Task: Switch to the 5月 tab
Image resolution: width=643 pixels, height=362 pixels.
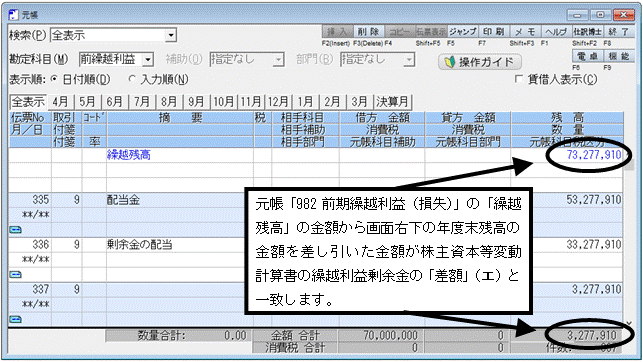Action: tap(87, 101)
